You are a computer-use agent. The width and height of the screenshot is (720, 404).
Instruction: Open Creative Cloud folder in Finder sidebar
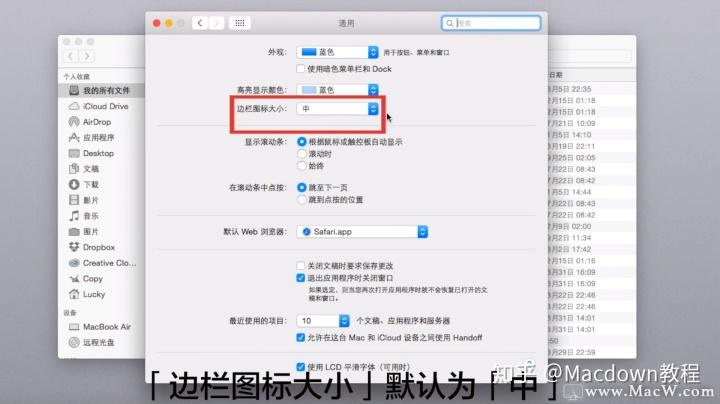[x=101, y=263]
